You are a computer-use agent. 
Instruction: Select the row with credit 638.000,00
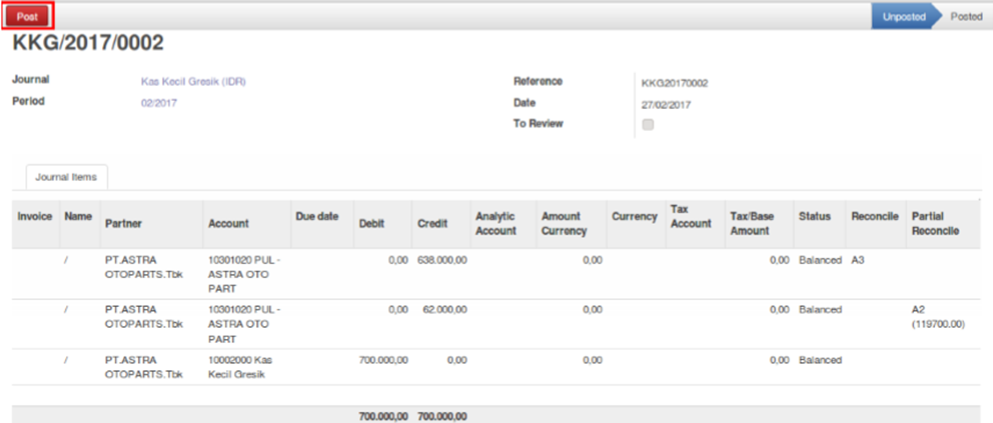pos(441,259)
